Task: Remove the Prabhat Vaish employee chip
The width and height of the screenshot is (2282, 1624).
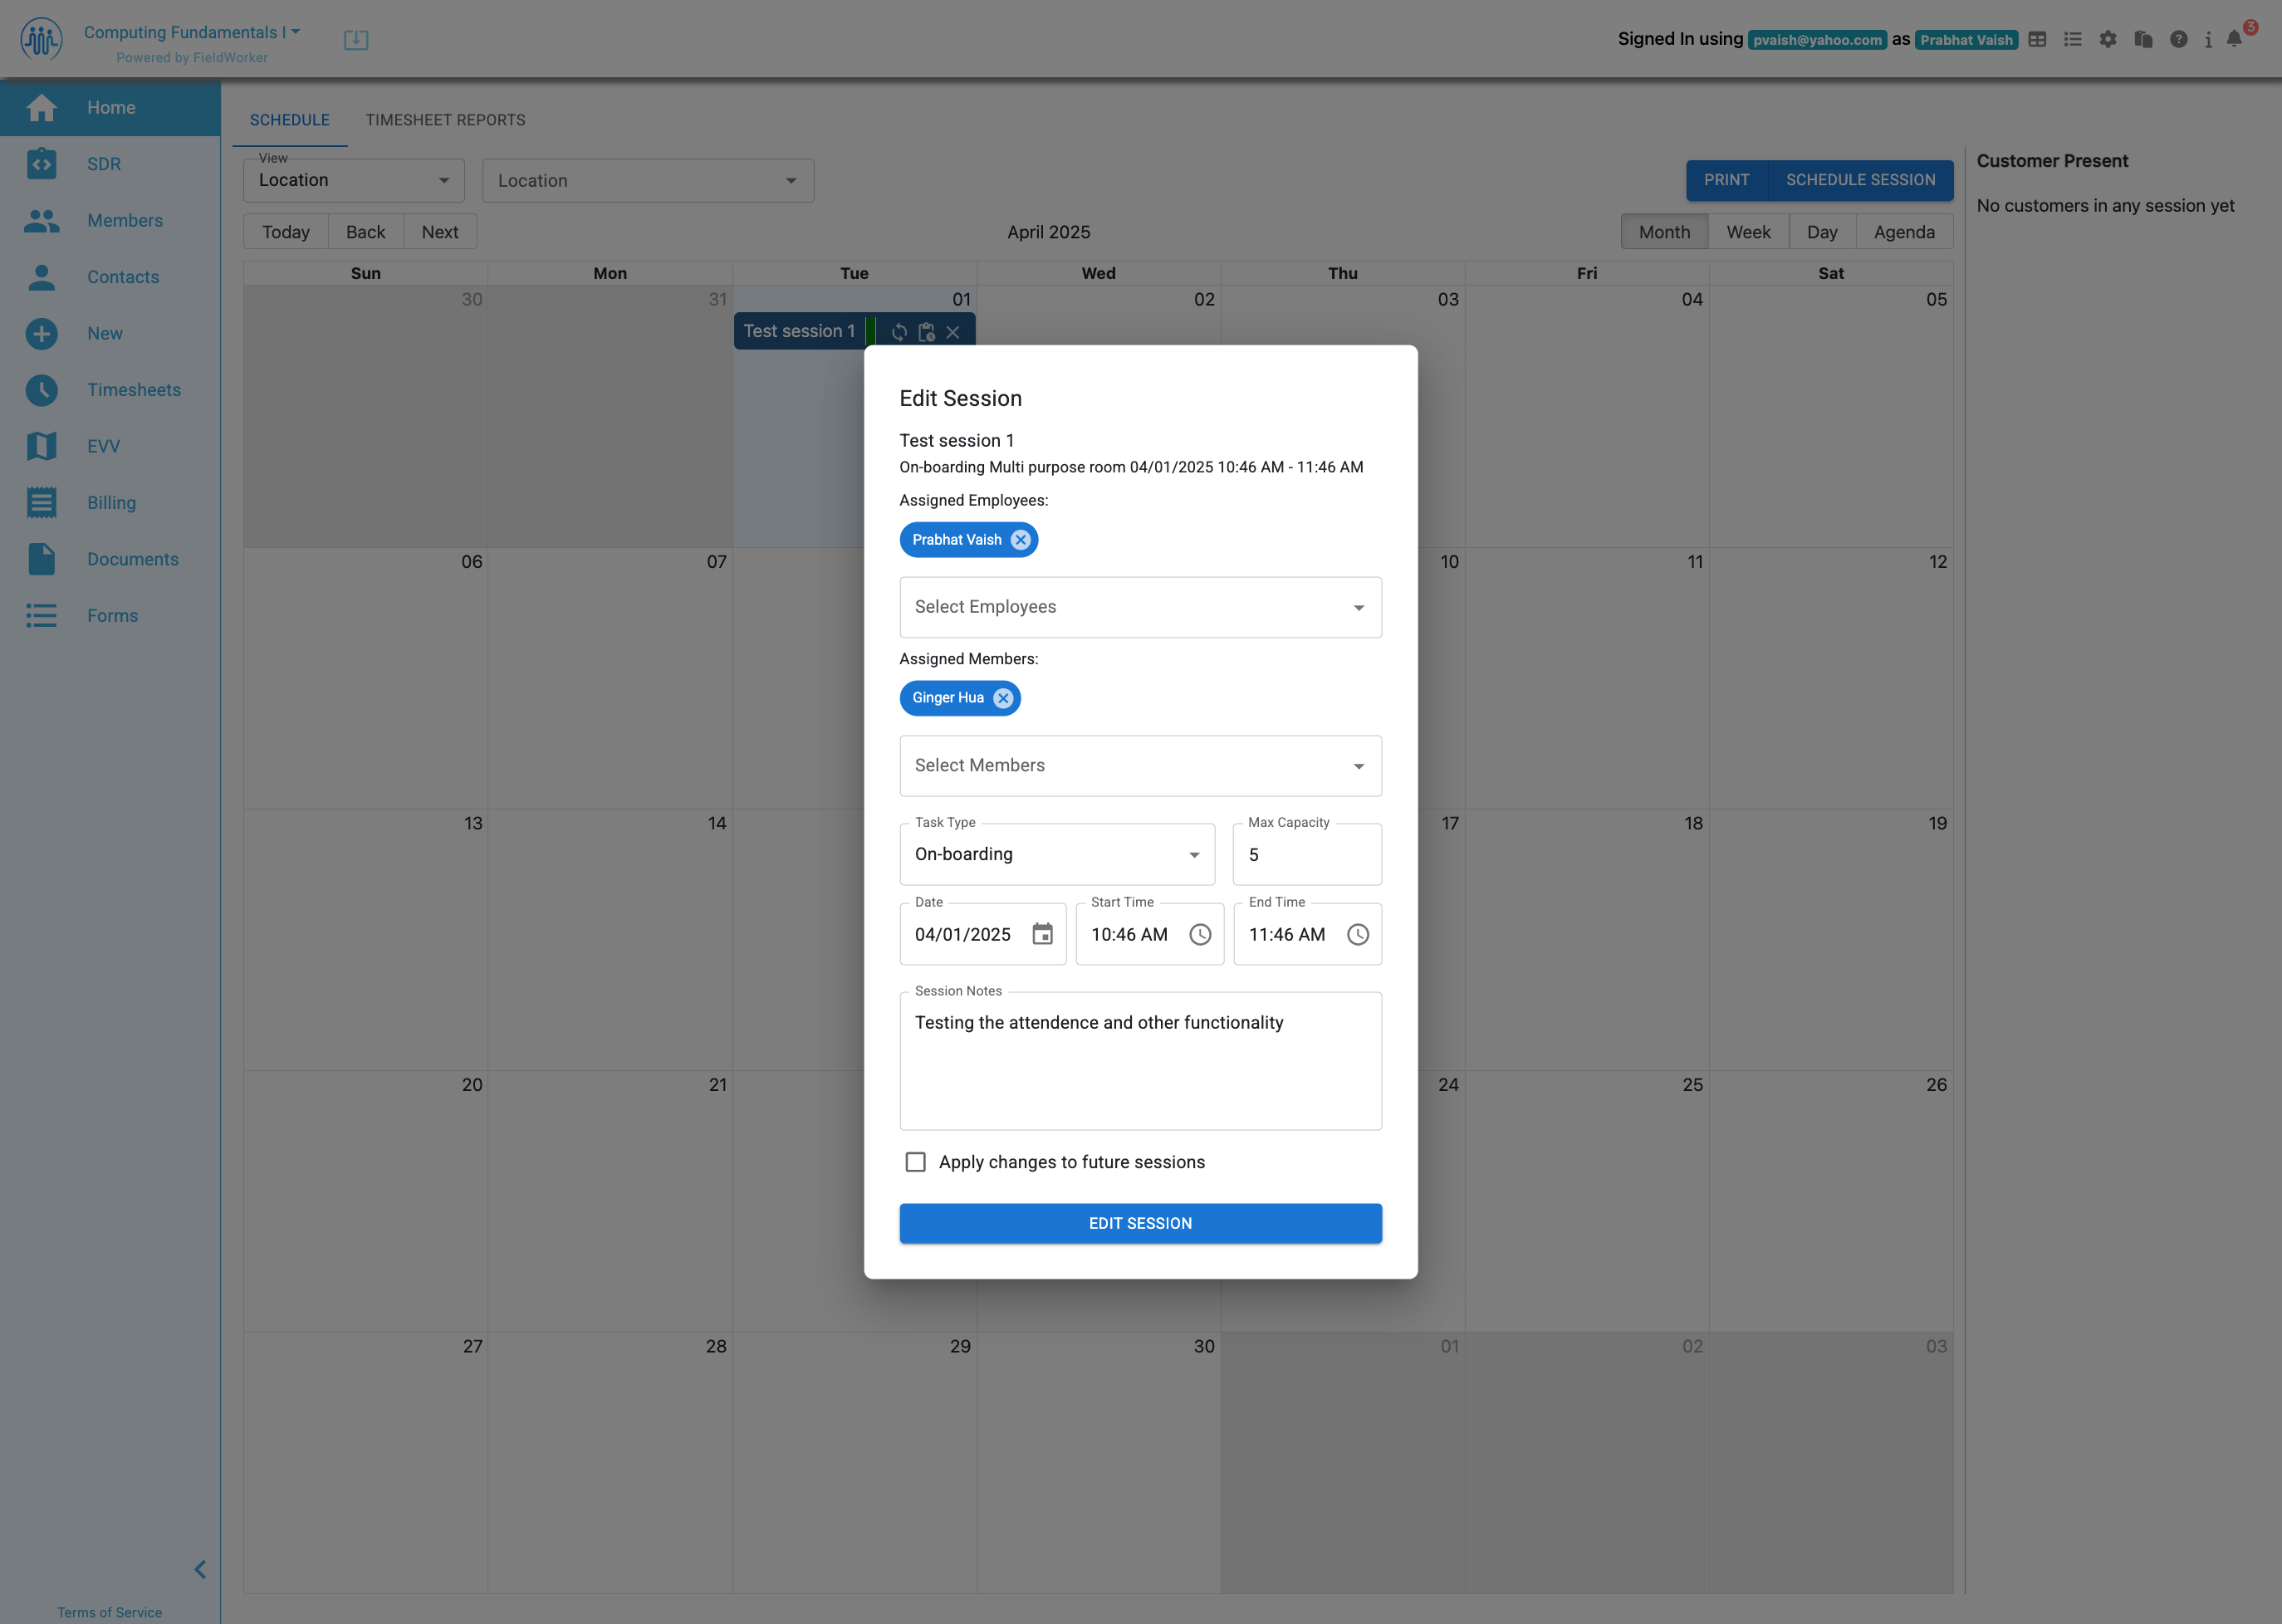Action: tap(1019, 540)
